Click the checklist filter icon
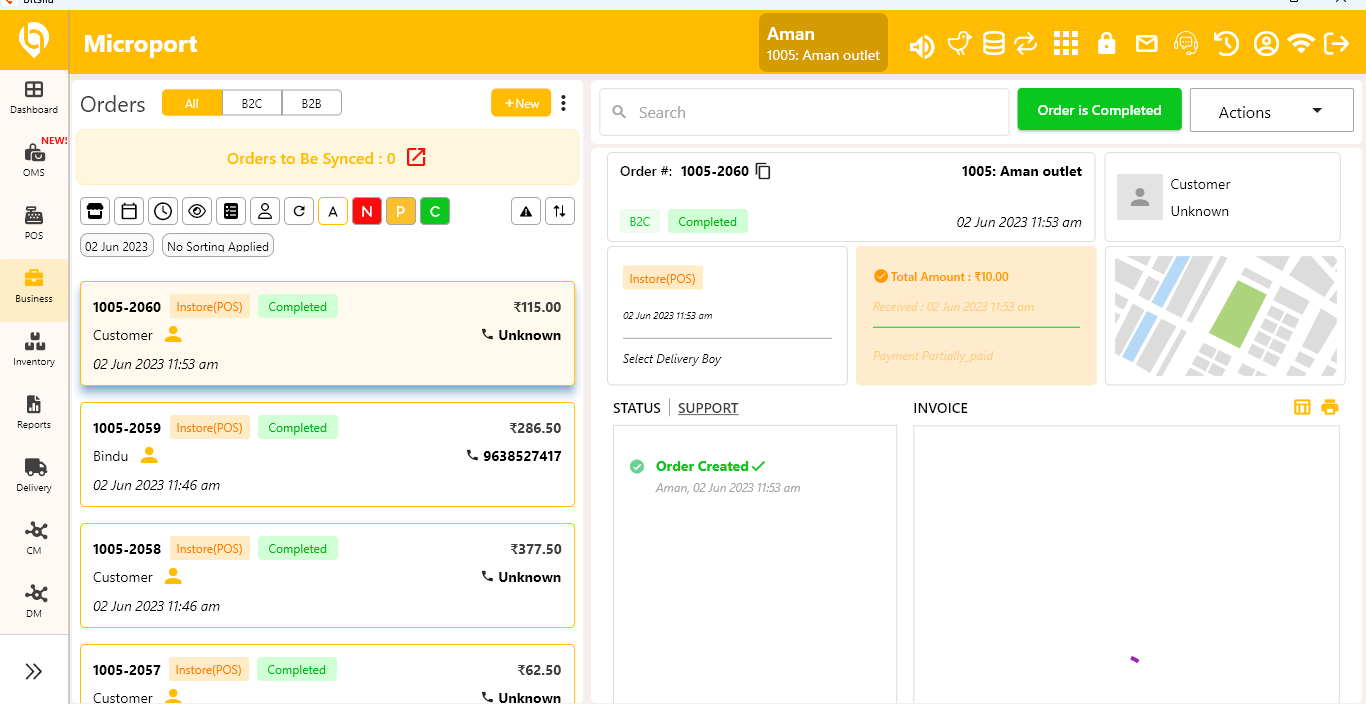 (x=231, y=211)
